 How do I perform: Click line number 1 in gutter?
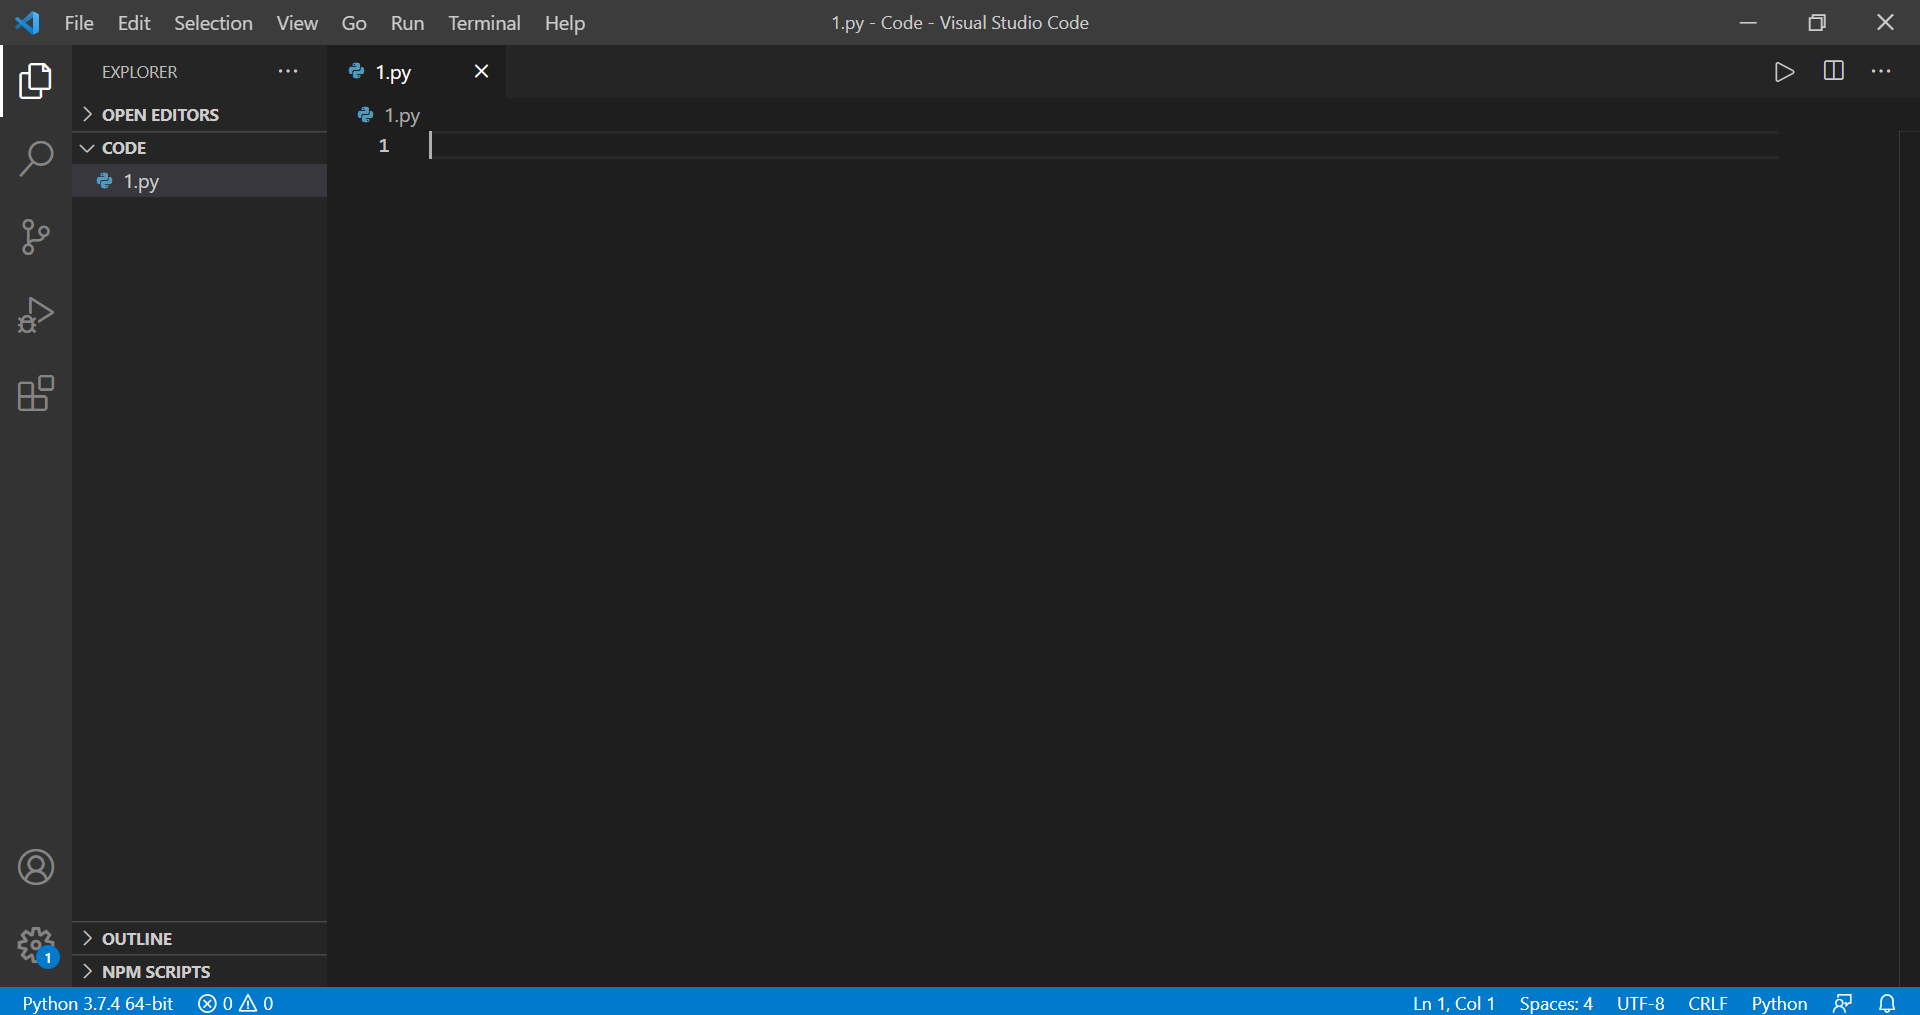point(384,146)
